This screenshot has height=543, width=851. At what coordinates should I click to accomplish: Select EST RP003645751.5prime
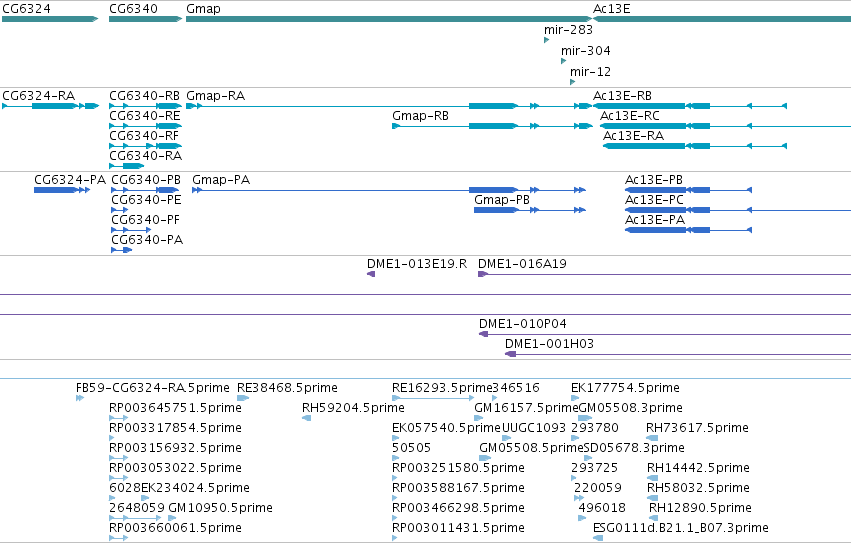[x=175, y=408]
